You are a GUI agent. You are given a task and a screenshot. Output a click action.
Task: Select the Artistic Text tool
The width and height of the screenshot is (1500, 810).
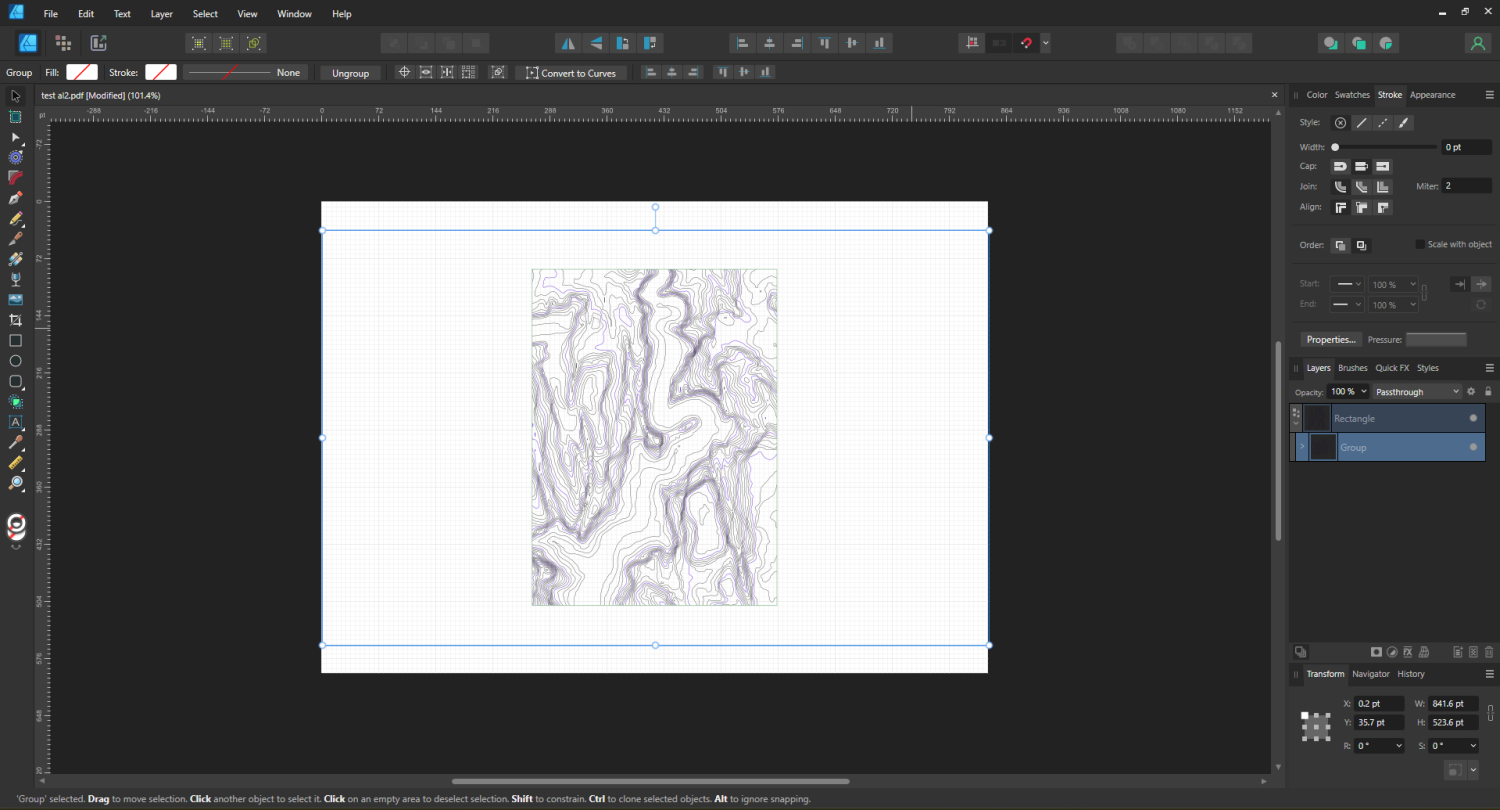coord(15,421)
